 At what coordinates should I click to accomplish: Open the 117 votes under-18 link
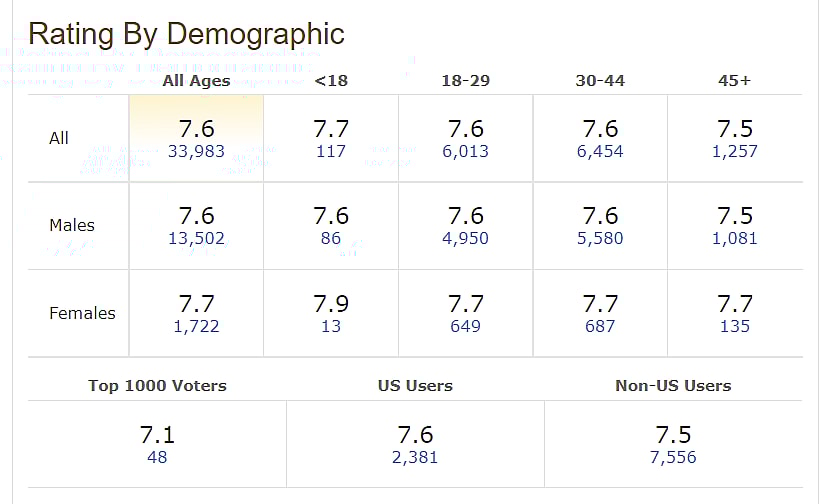click(x=331, y=152)
